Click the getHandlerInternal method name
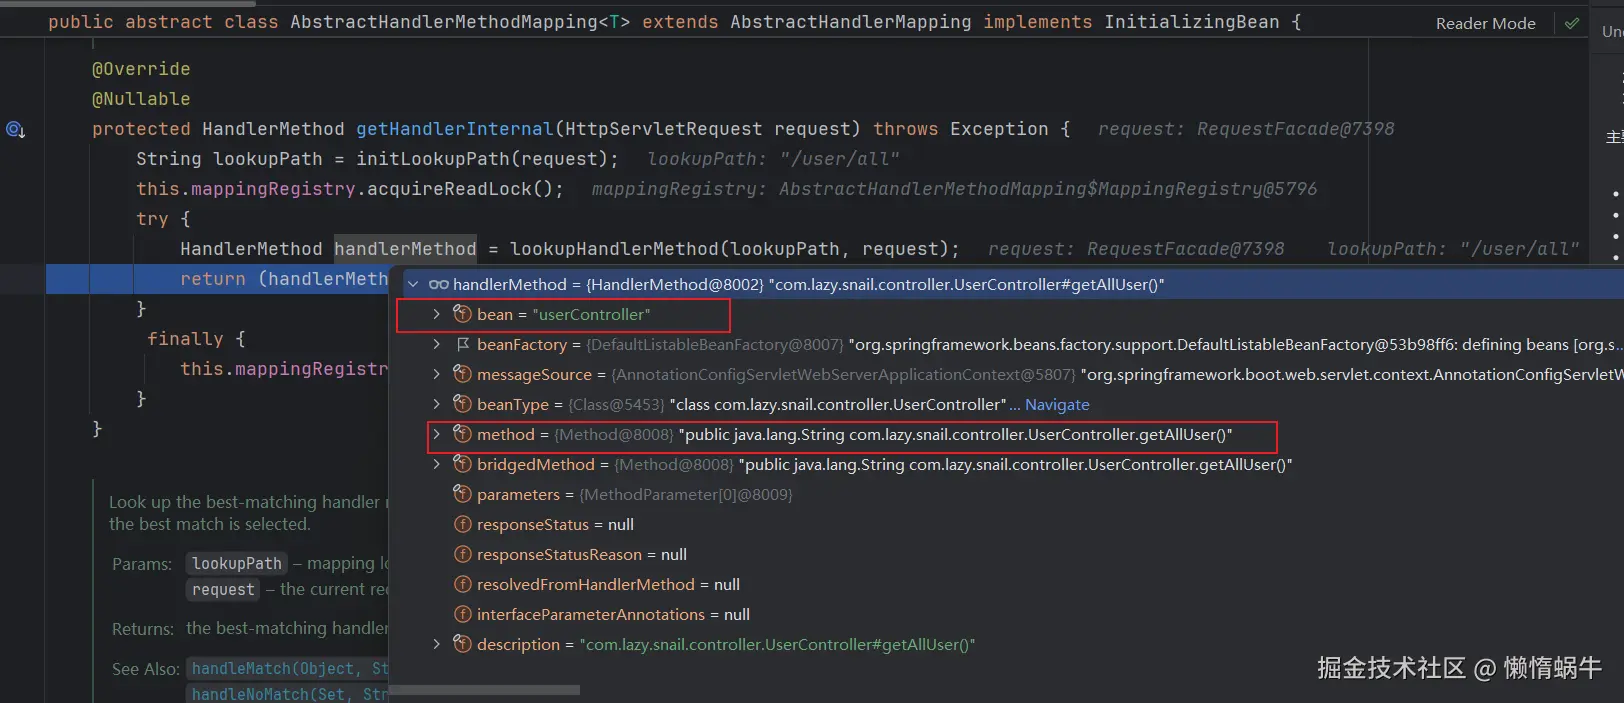The image size is (1624, 703). (x=454, y=129)
